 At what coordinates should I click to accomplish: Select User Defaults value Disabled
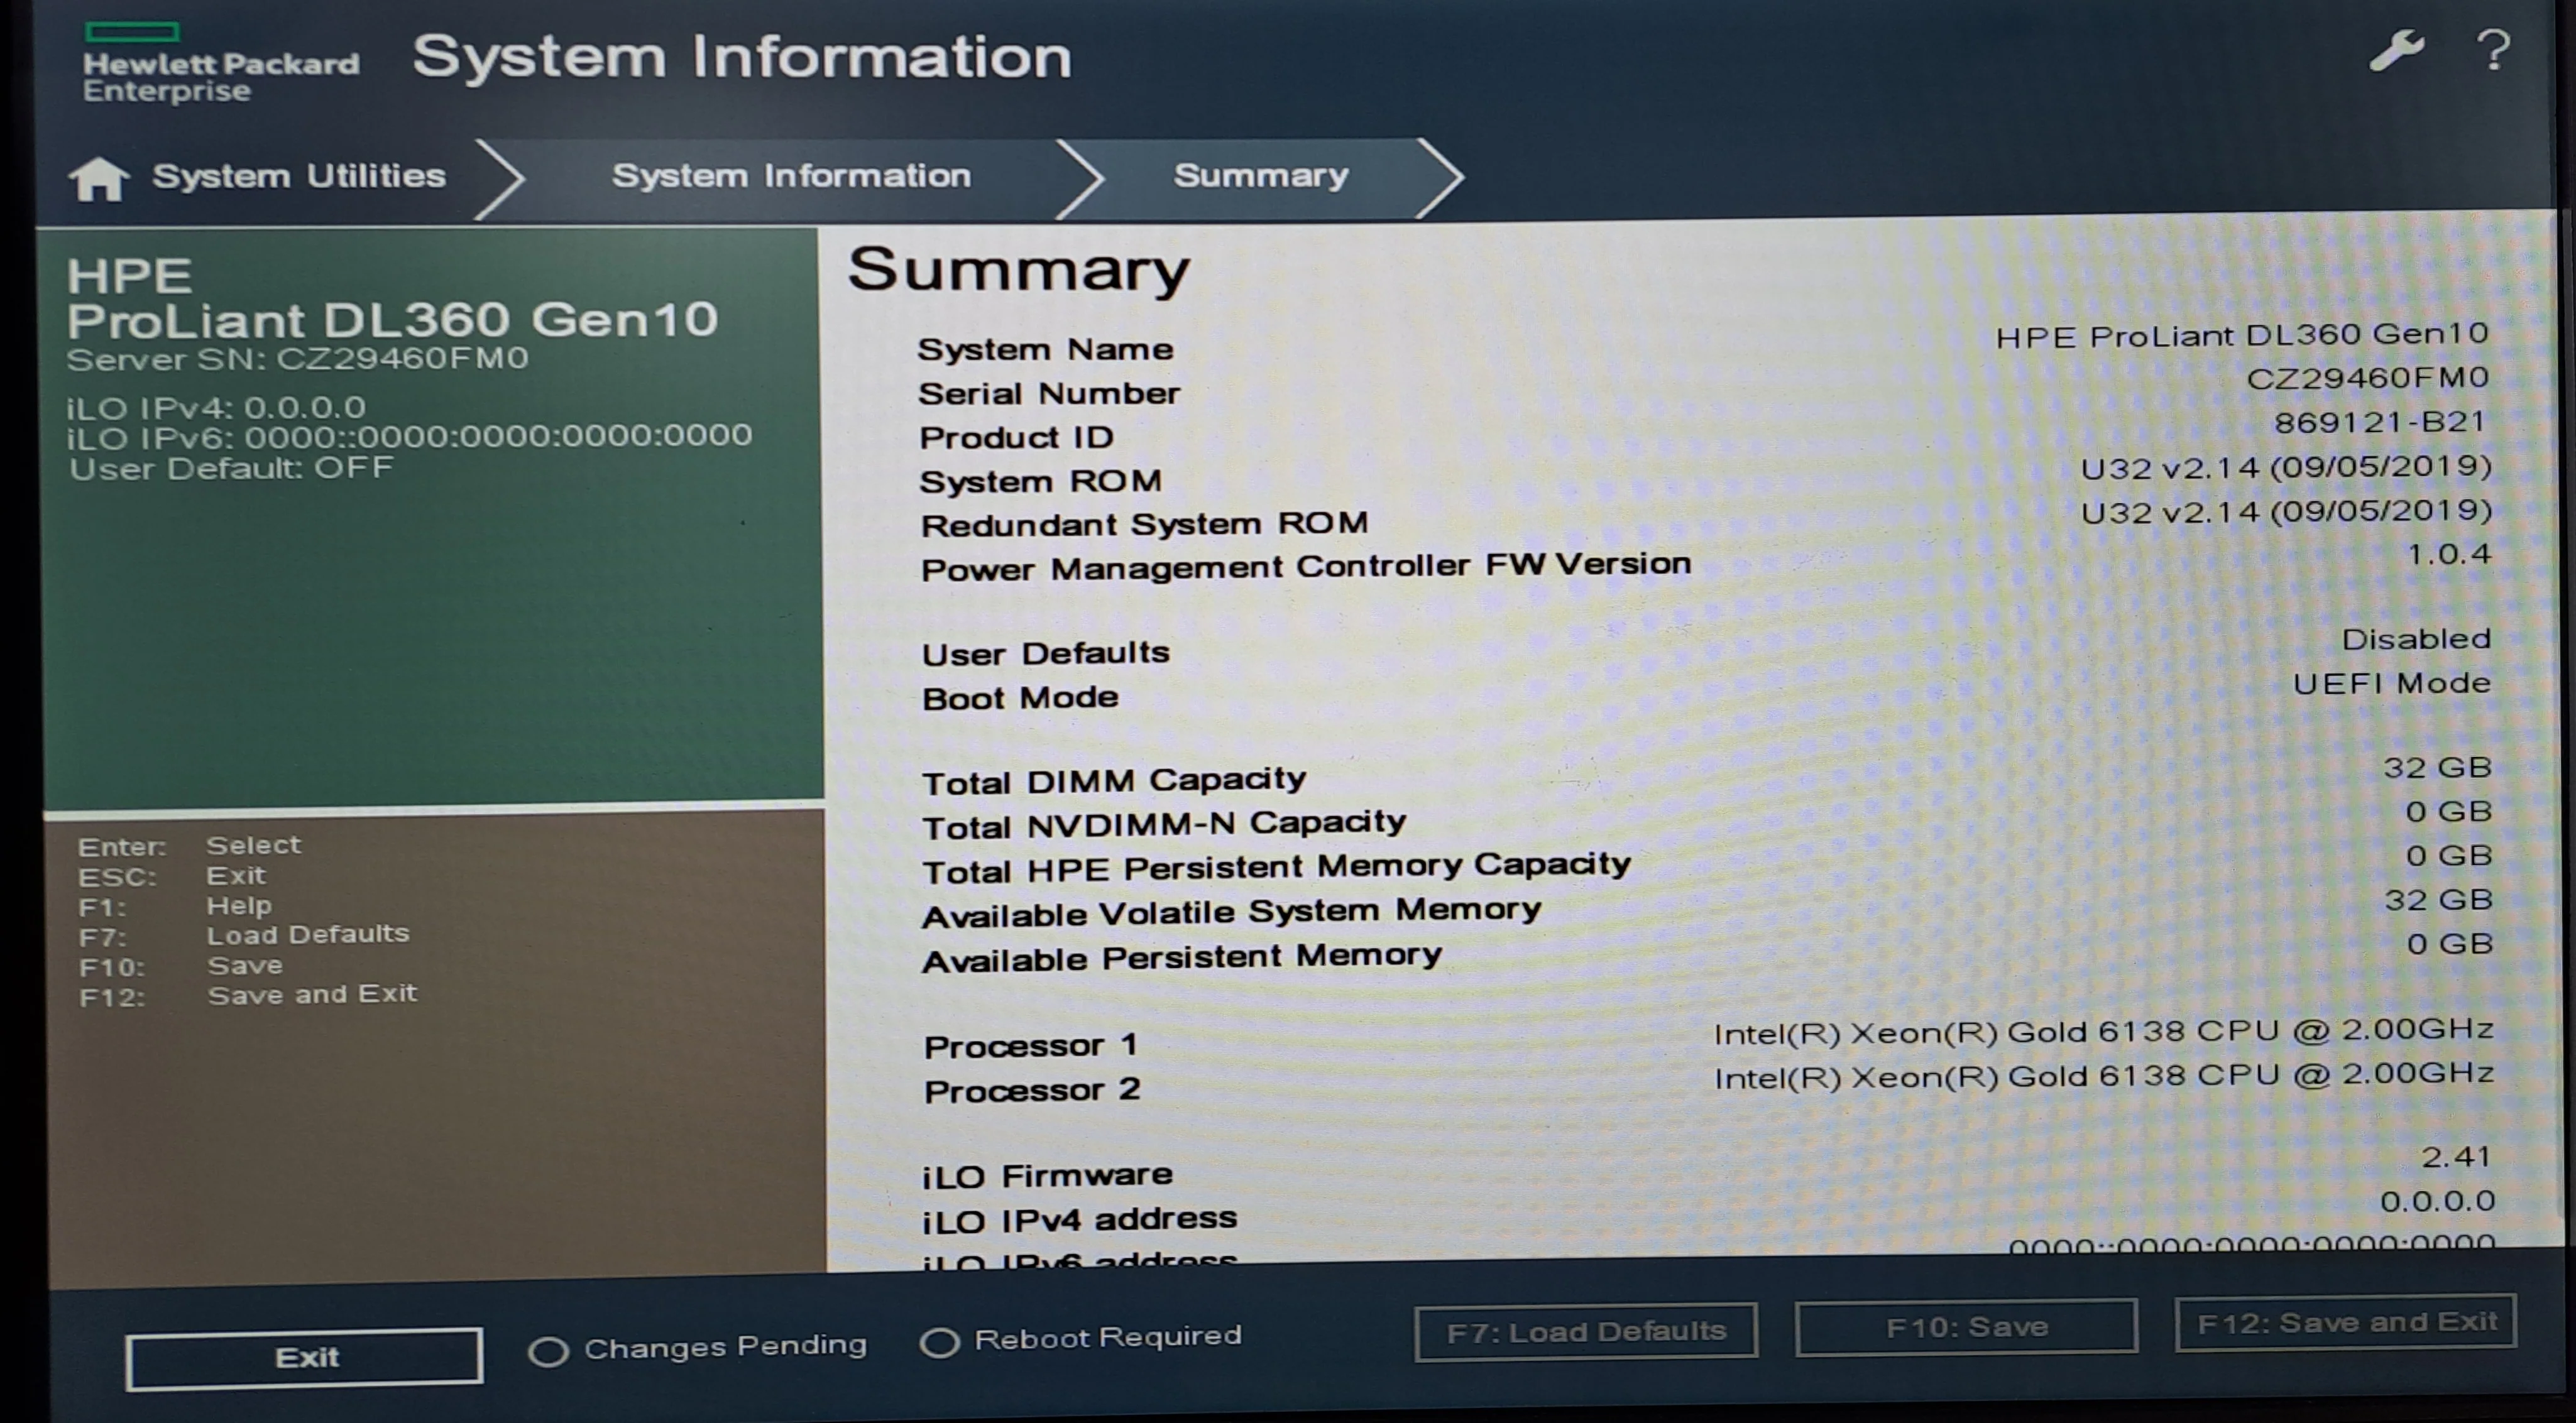click(2416, 639)
